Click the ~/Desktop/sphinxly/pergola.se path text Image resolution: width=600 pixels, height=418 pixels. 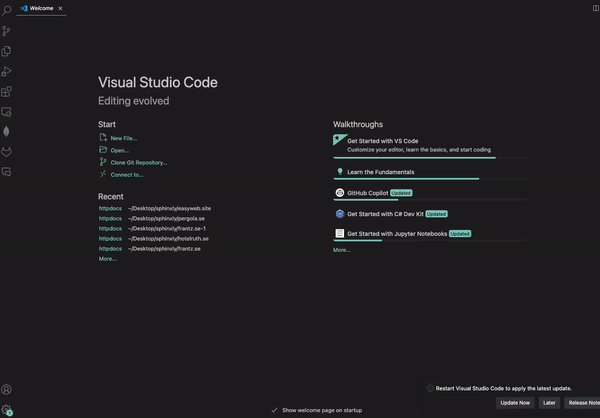click(166, 219)
